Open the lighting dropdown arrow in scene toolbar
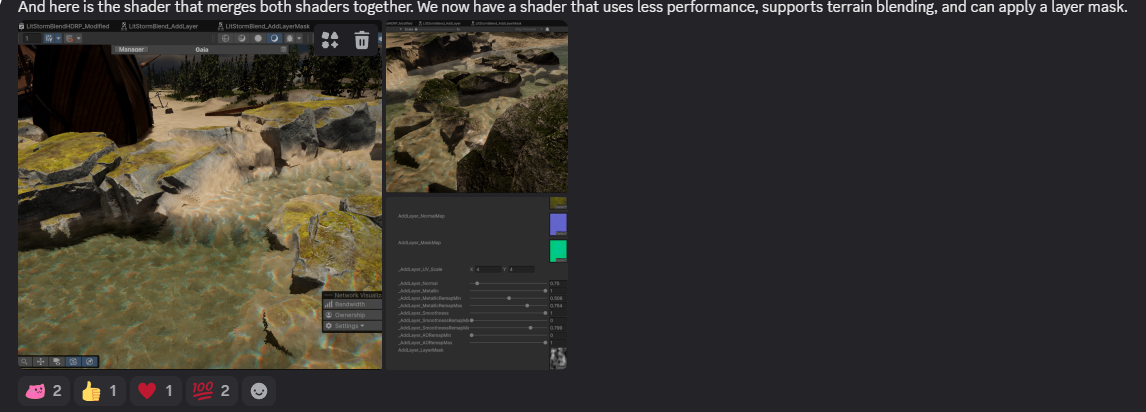Image resolution: width=1146 pixels, height=412 pixels. click(301, 38)
